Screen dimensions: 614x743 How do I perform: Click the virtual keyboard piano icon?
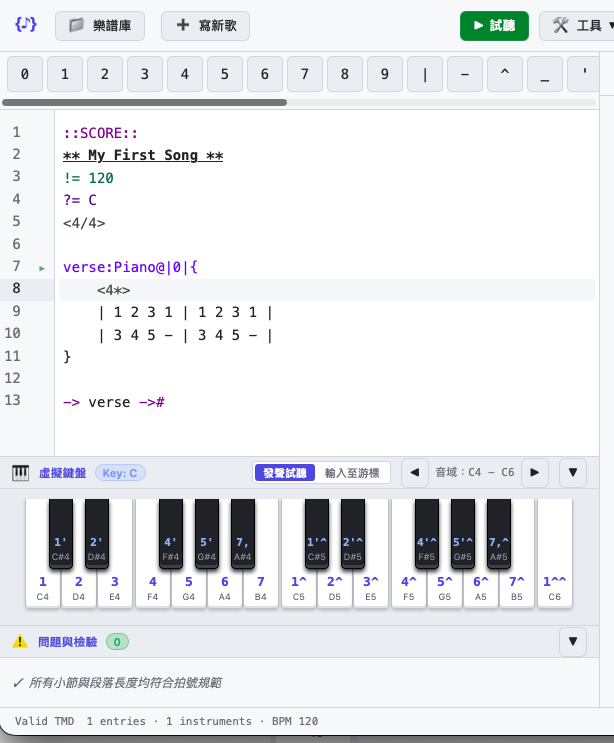(x=20, y=473)
